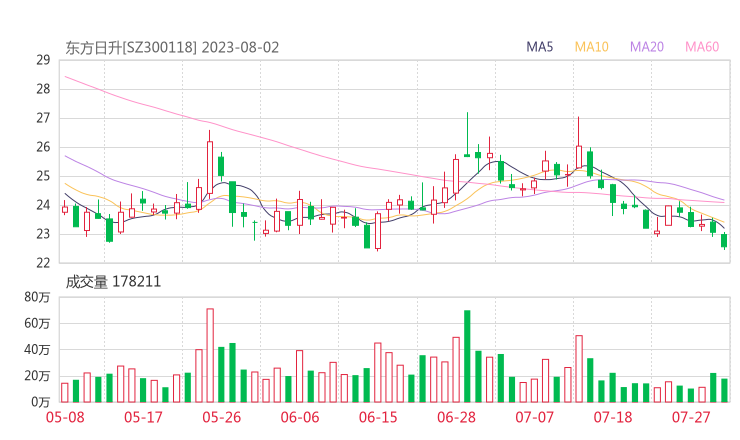
Task: Click the 06-28 date axis label
Action: pyautogui.click(x=456, y=417)
